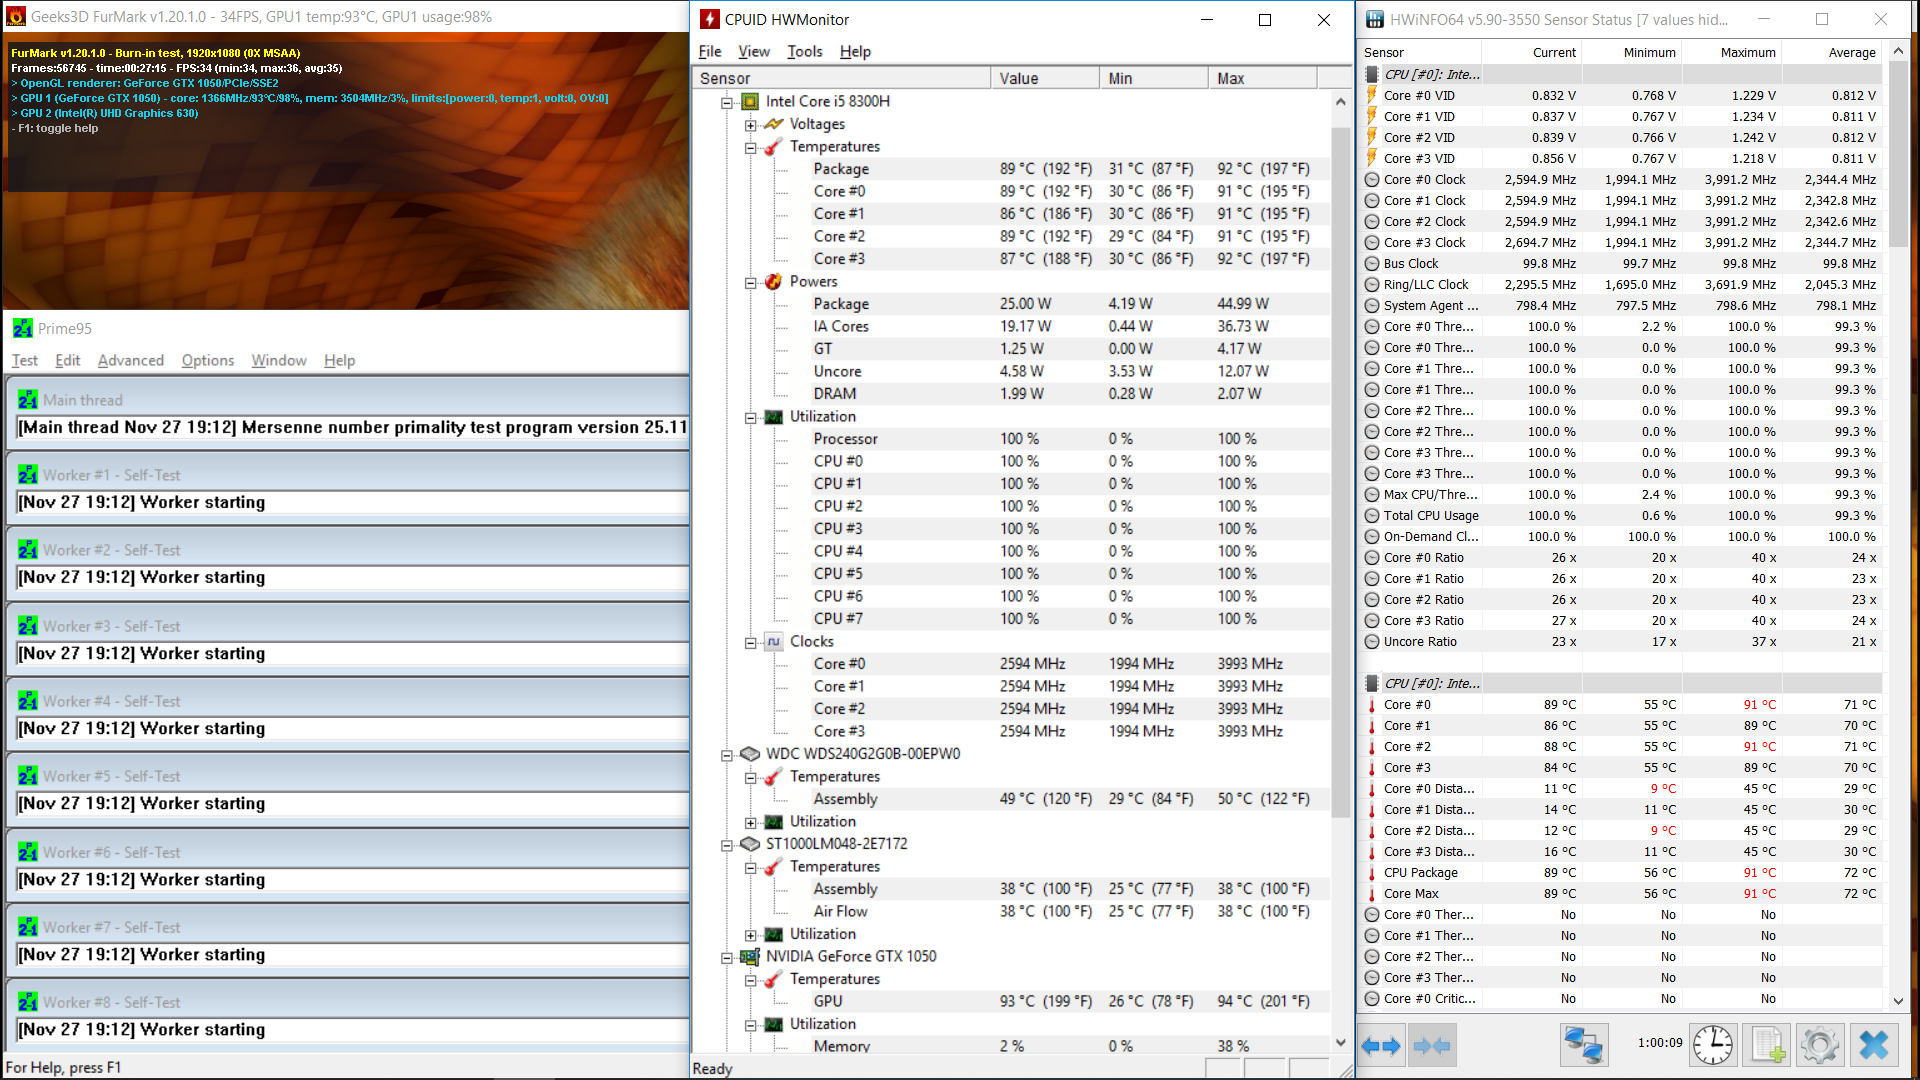Open the Tools menu in HWMonitor
This screenshot has width=1920, height=1080.
tap(804, 51)
